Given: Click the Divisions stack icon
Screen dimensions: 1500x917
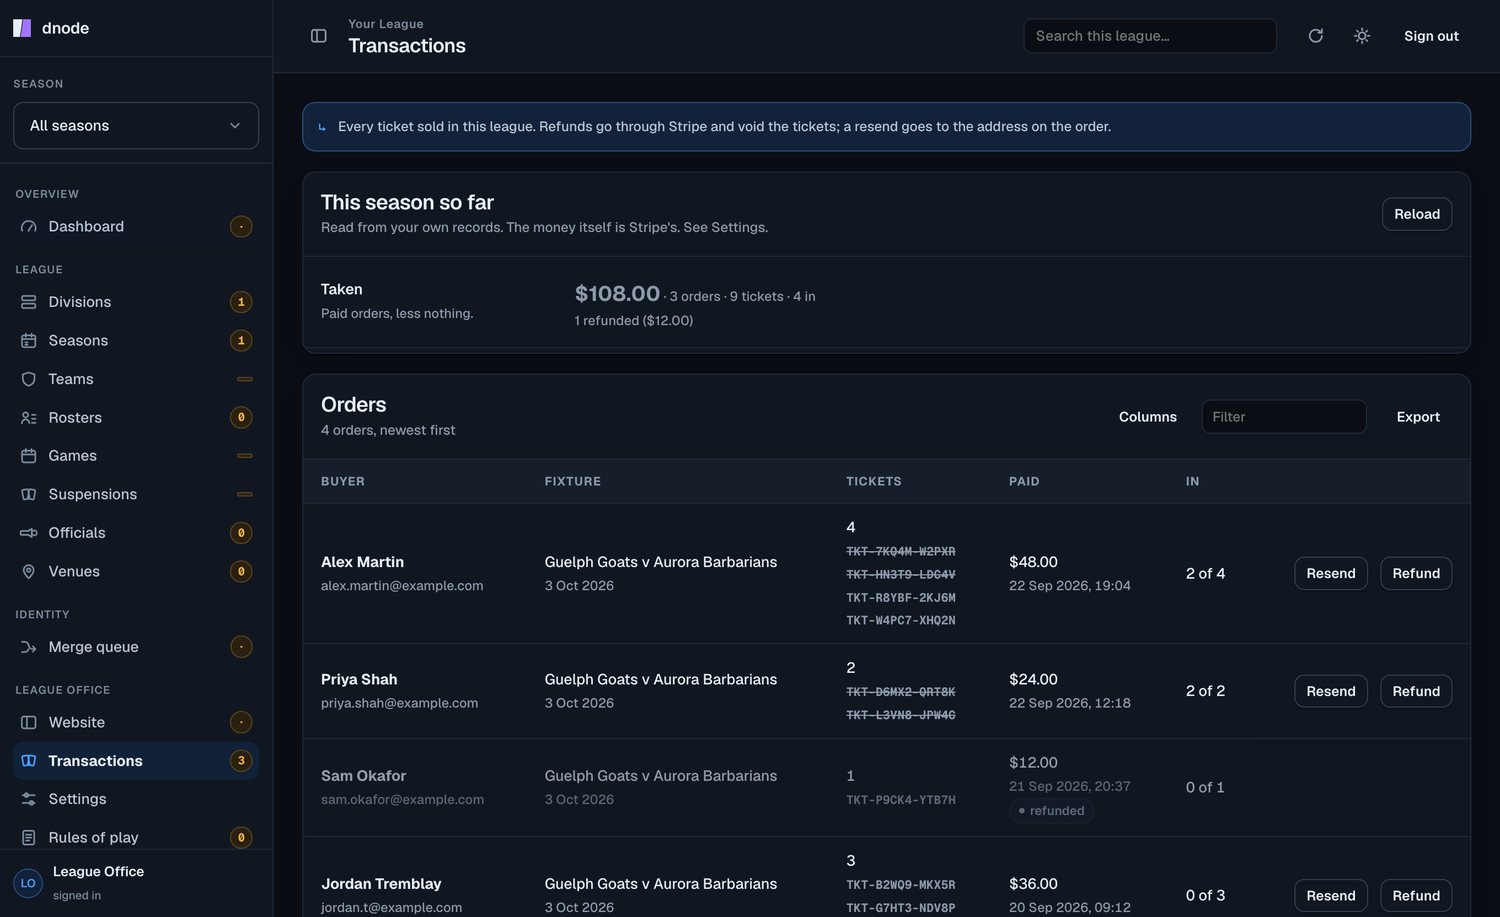Looking at the screenshot, I should 29,302.
